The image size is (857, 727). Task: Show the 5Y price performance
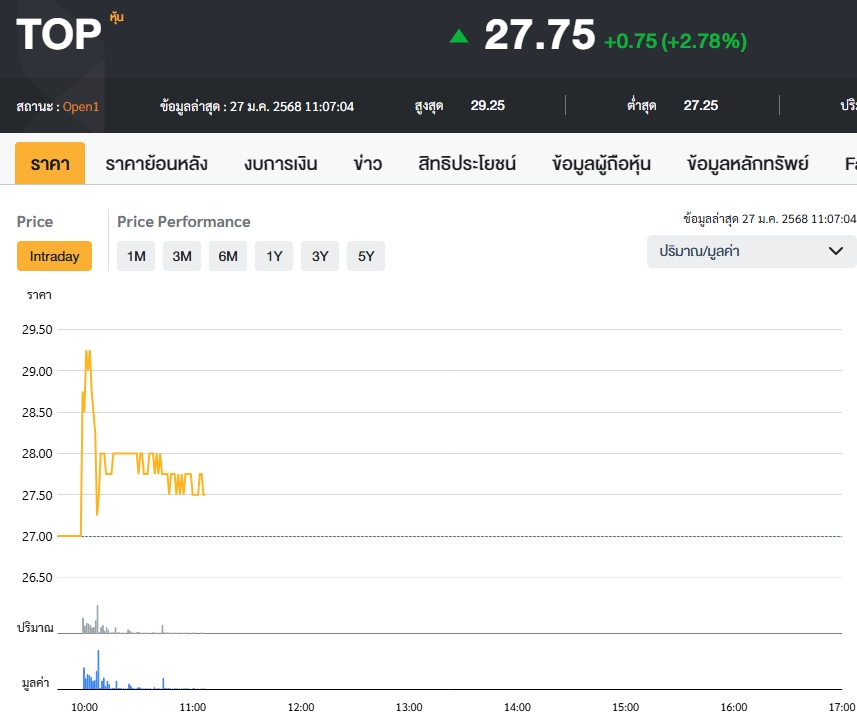point(366,256)
